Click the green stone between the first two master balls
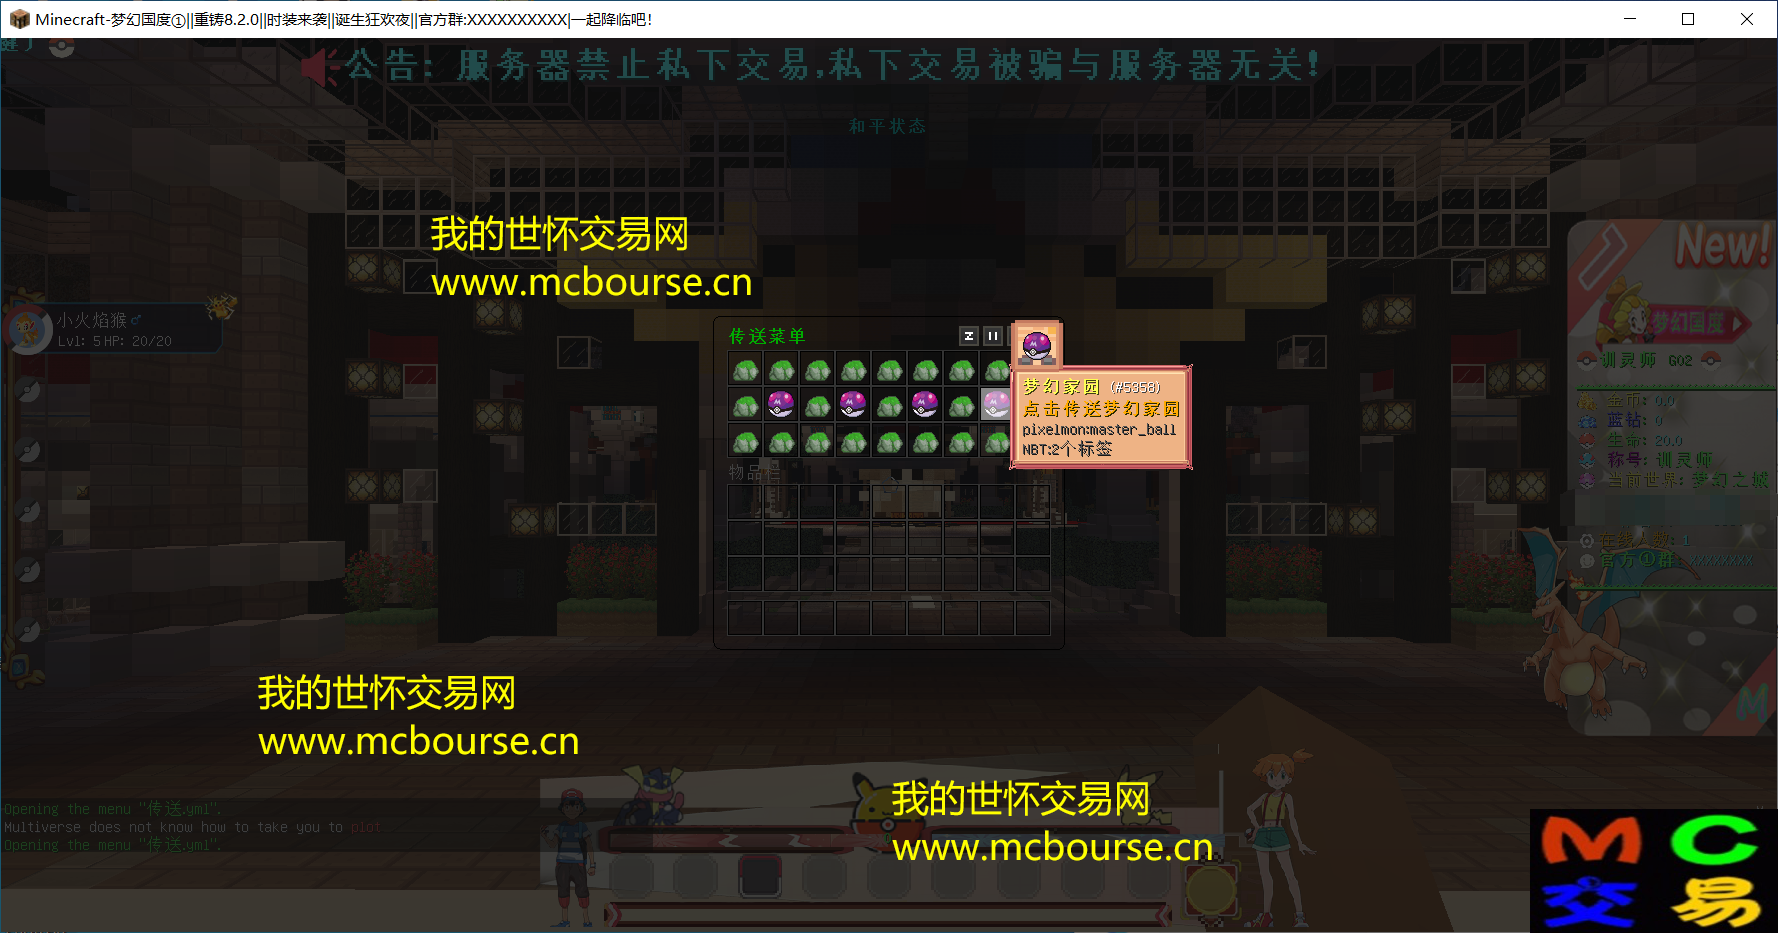The width and height of the screenshot is (1778, 933). pyautogui.click(x=817, y=406)
